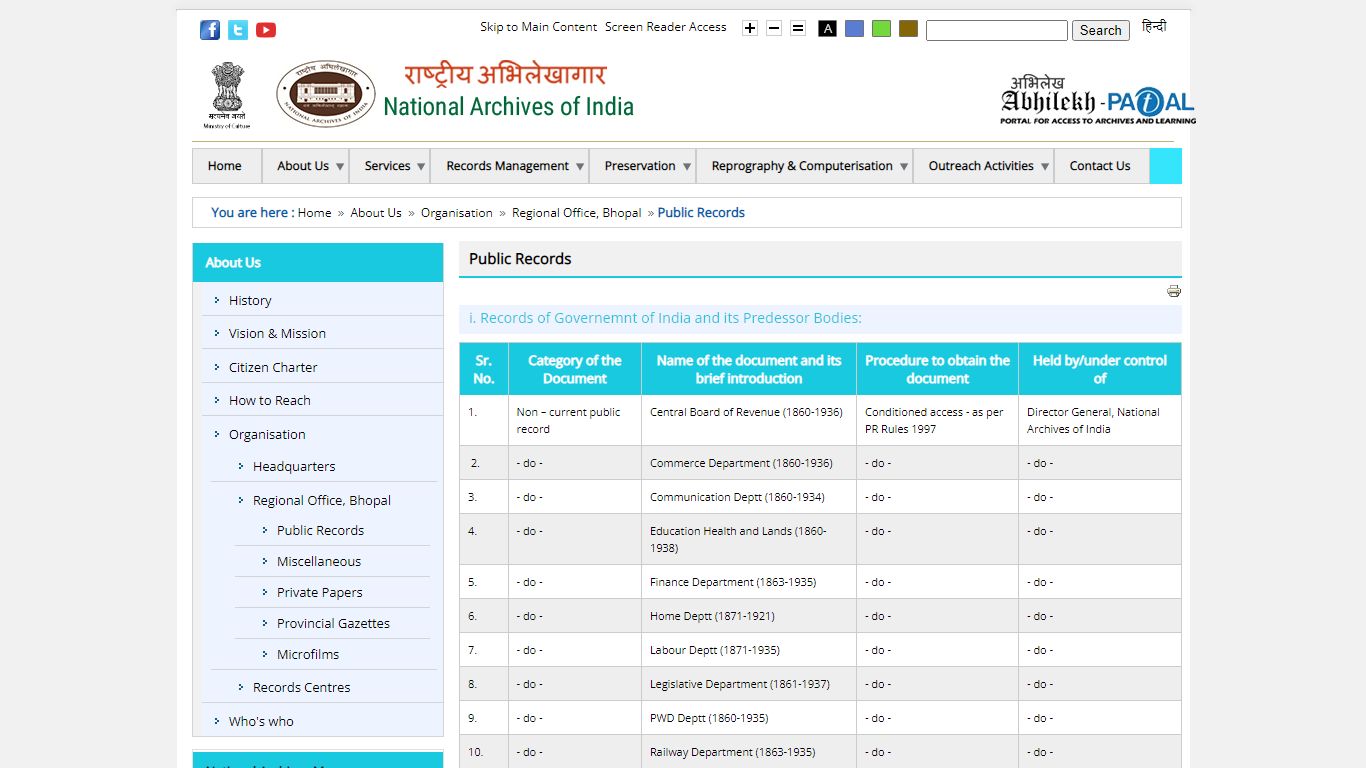Expand the About Us menu arrow
This screenshot has width=1366, height=768.
[340, 167]
